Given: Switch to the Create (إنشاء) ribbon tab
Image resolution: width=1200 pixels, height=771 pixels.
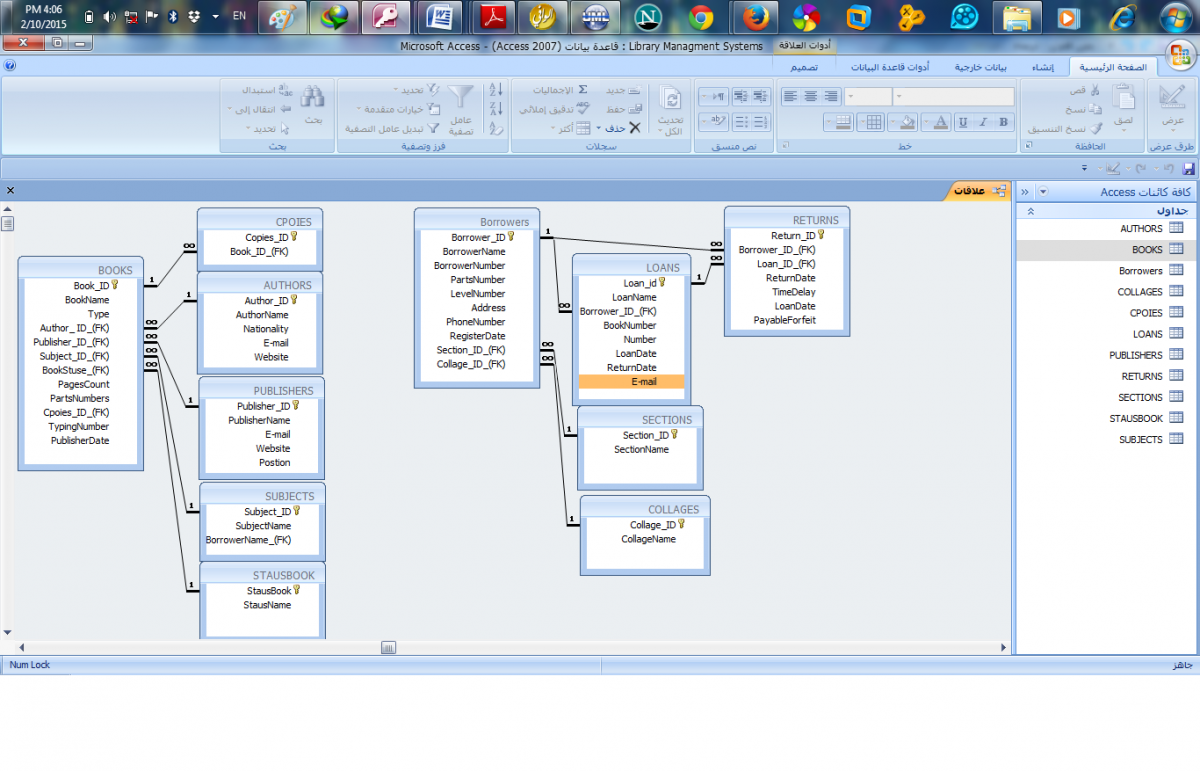Looking at the screenshot, I should (x=1042, y=67).
